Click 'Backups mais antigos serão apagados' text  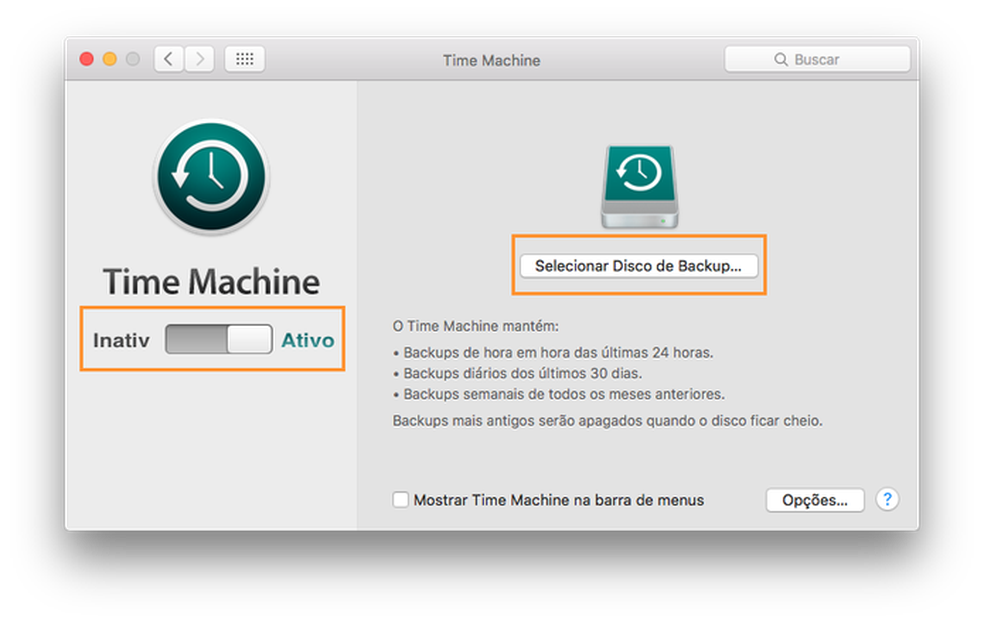pyautogui.click(x=607, y=420)
